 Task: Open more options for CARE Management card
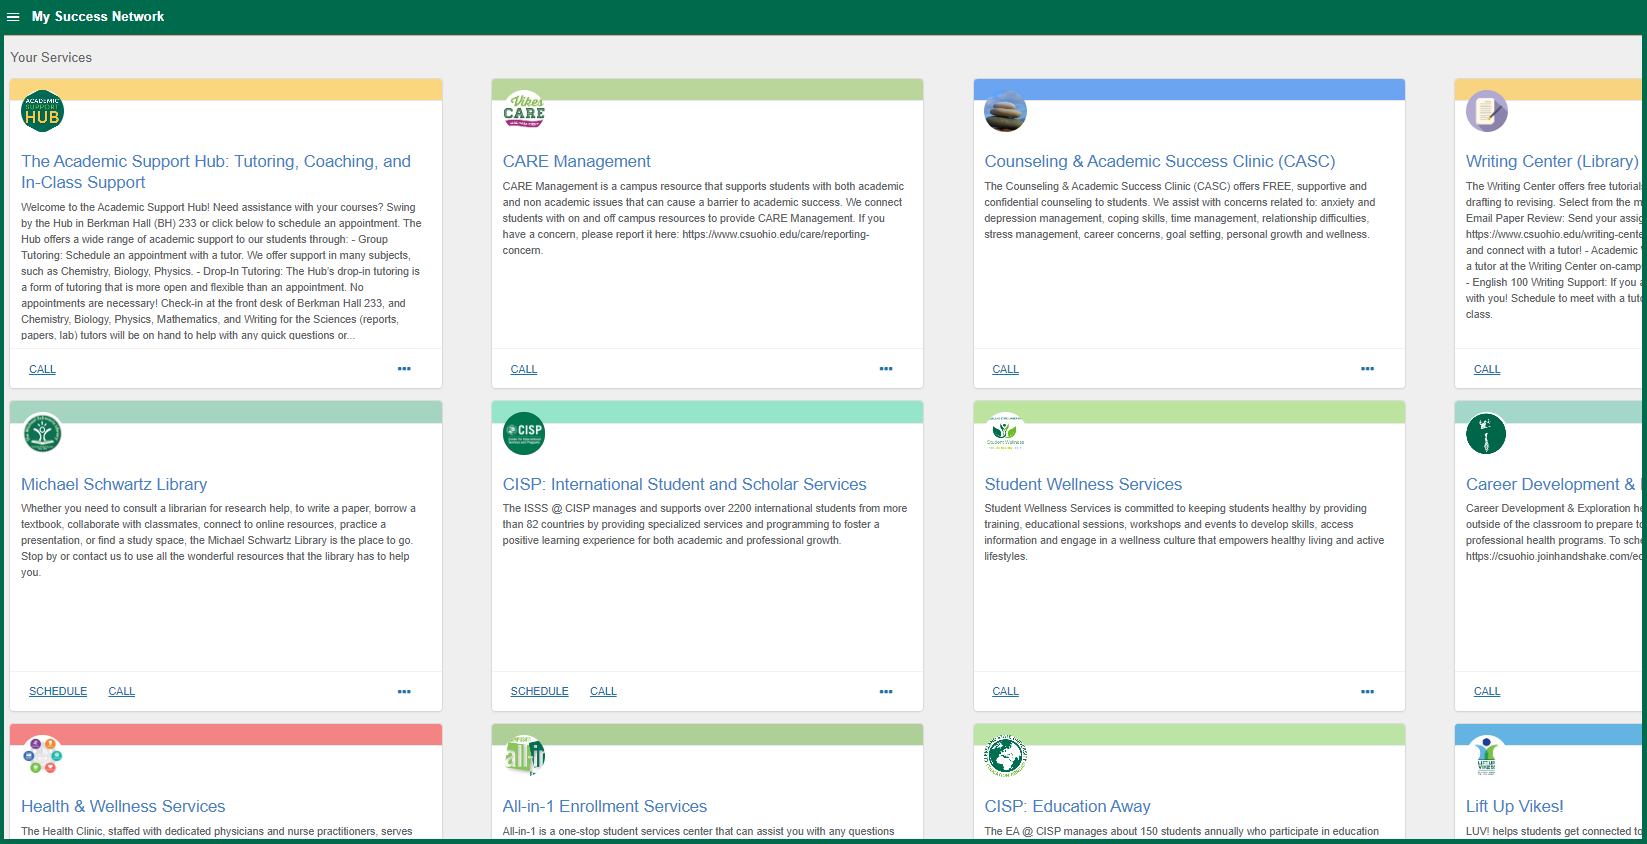886,369
